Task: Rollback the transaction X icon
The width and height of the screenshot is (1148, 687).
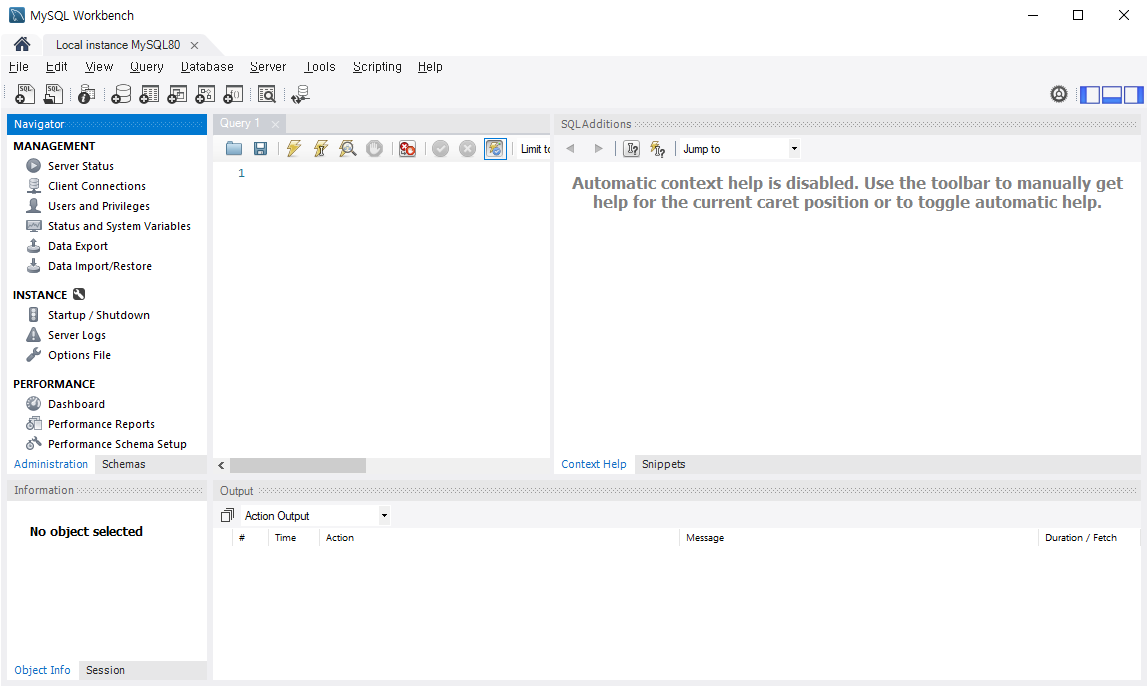Action: coord(467,149)
